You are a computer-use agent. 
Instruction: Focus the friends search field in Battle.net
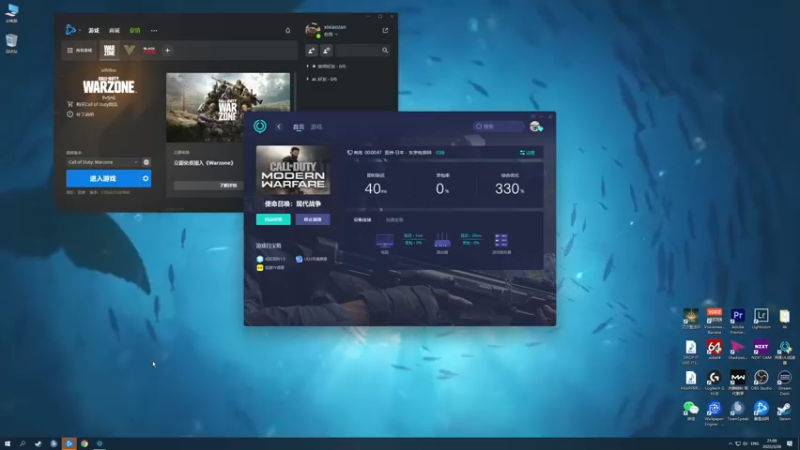pos(363,50)
